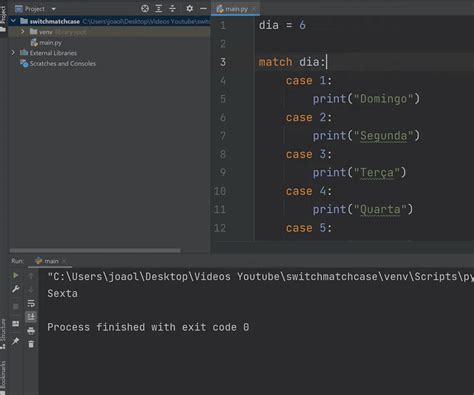
Task: Select main.py in the project tree
Action: click(x=50, y=42)
